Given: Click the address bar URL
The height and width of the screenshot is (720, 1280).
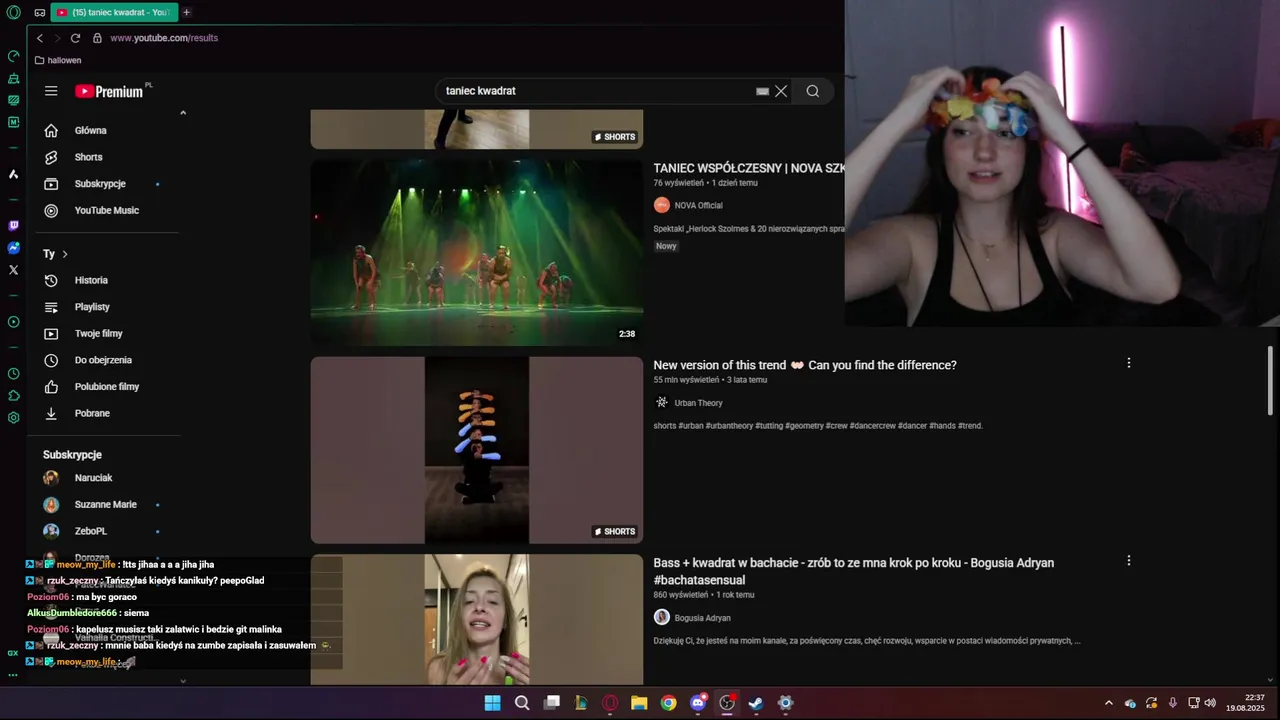Looking at the screenshot, I should coord(164,38).
